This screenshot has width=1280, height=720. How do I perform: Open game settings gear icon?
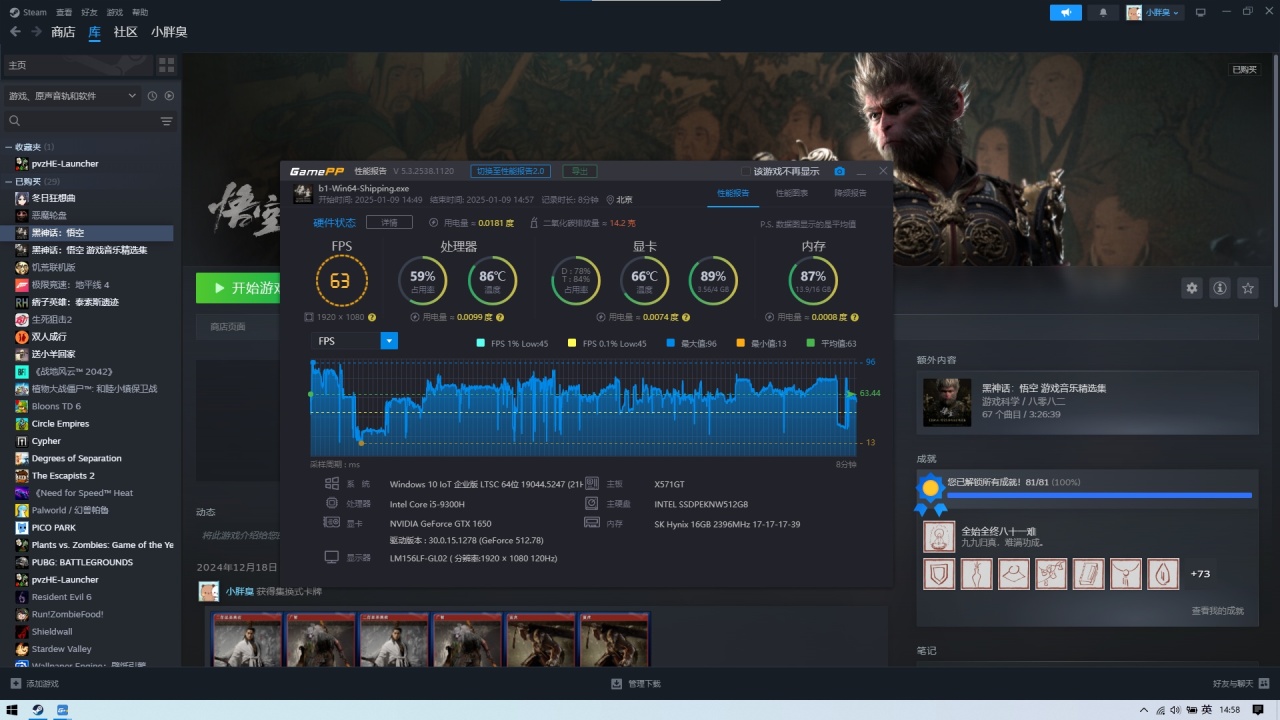(x=1191, y=288)
